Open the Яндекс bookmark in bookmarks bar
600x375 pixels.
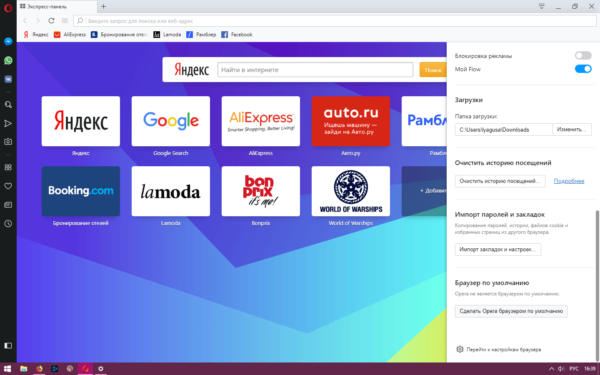(36, 34)
